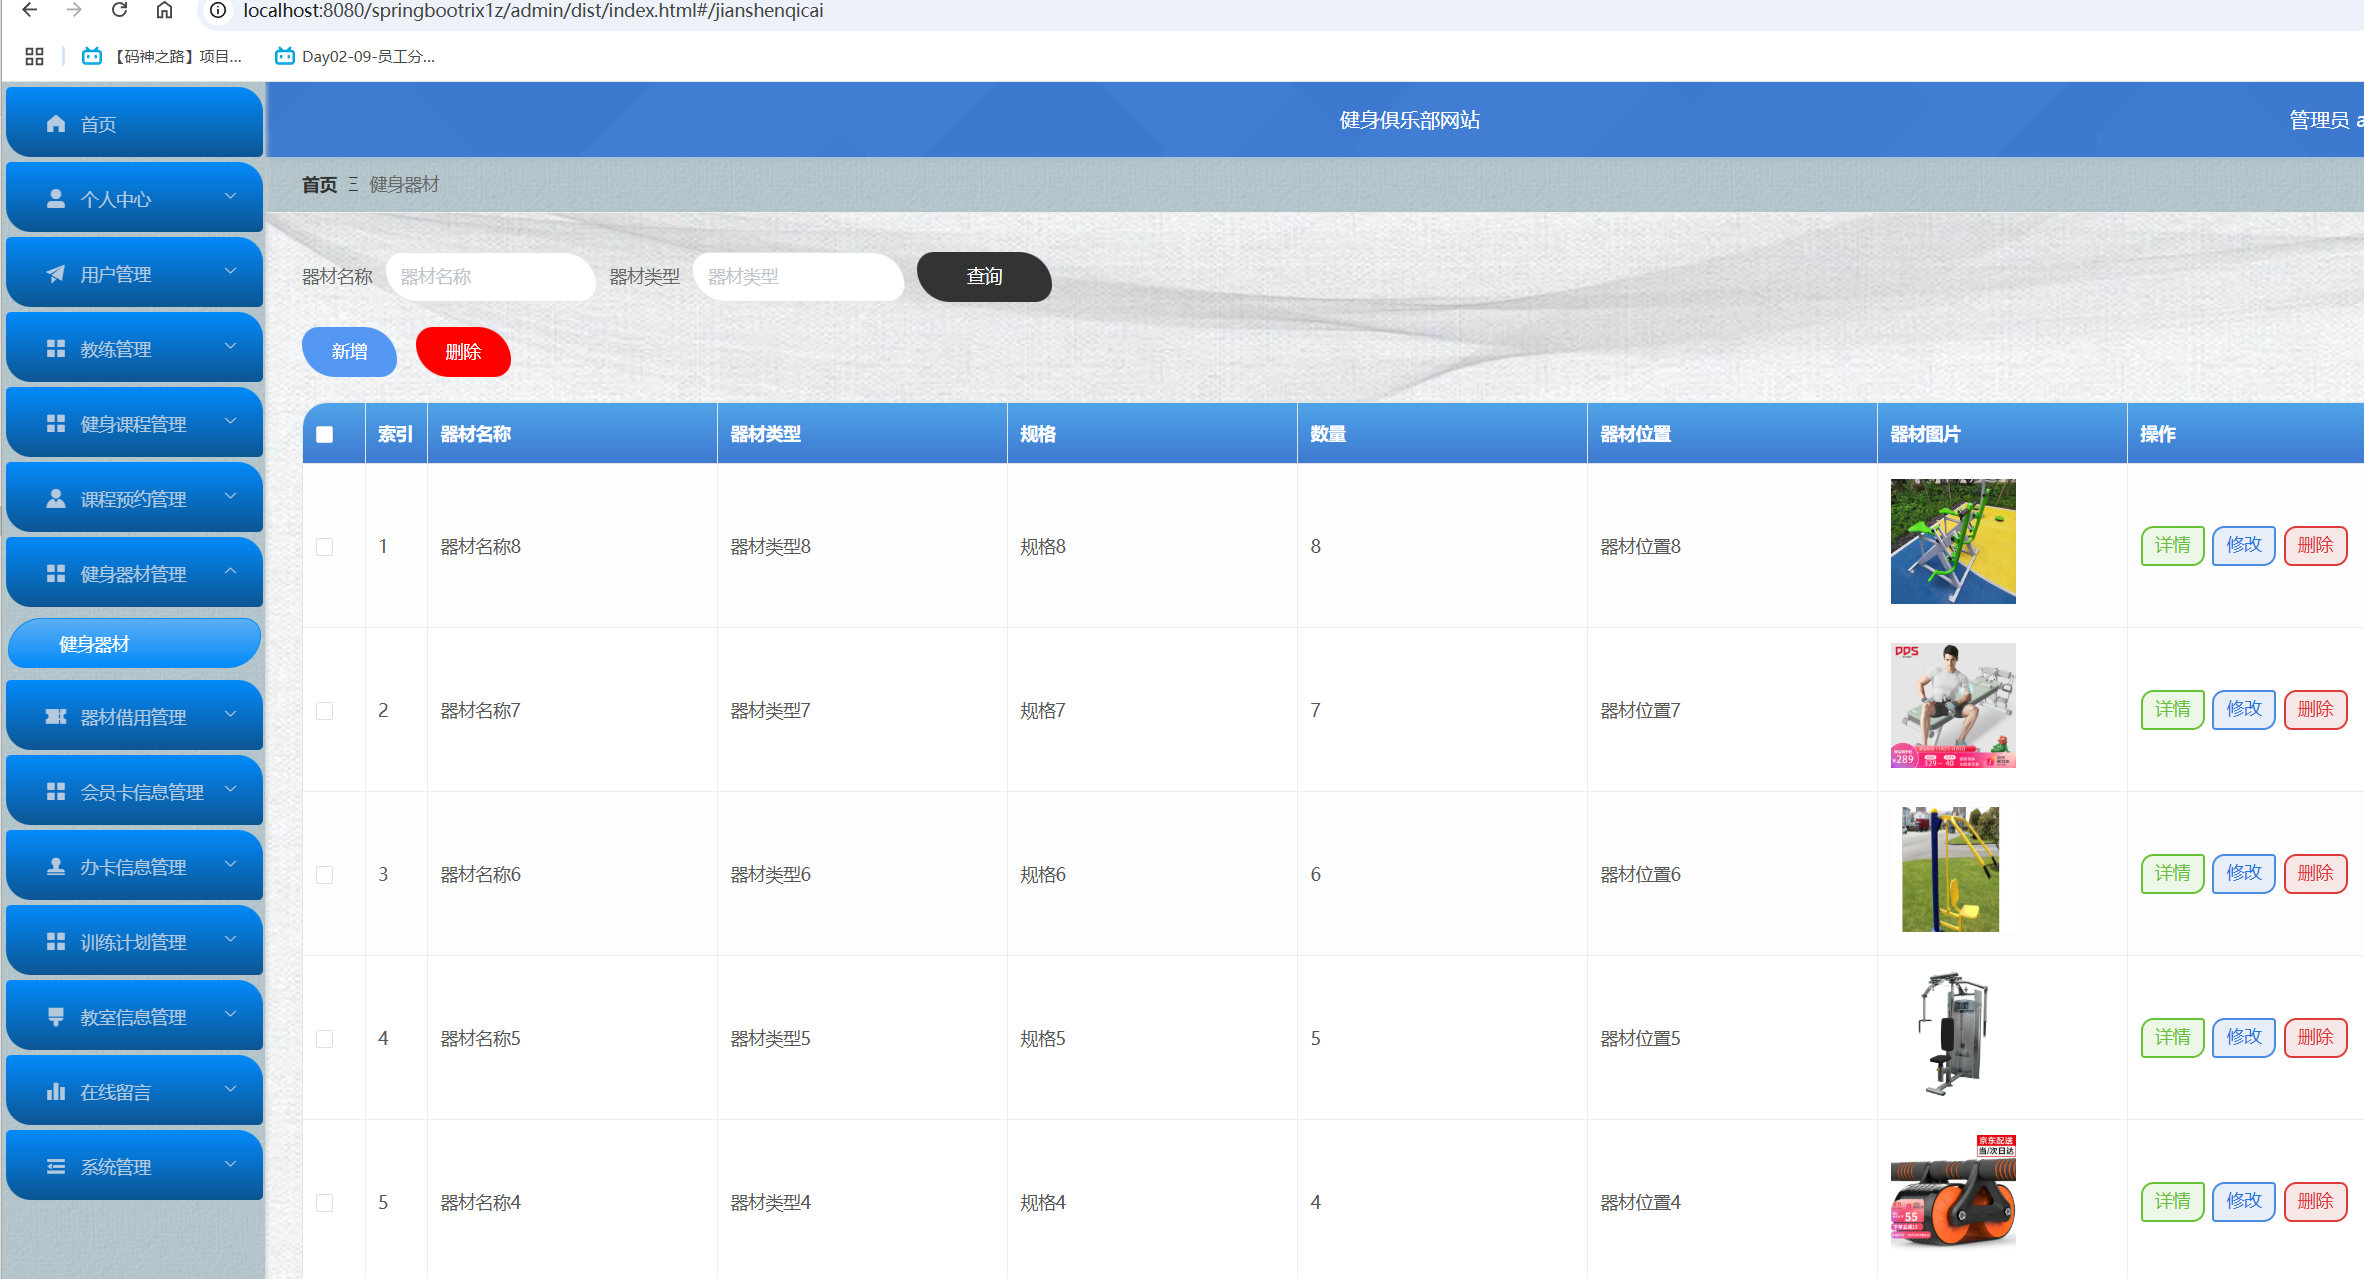The image size is (2364, 1279).
Task: Click the bar chart icon beside 在线留言
Action: pyautogui.click(x=56, y=1092)
